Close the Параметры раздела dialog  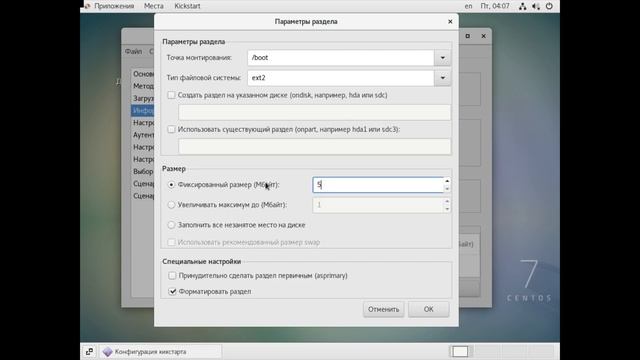[450, 22]
